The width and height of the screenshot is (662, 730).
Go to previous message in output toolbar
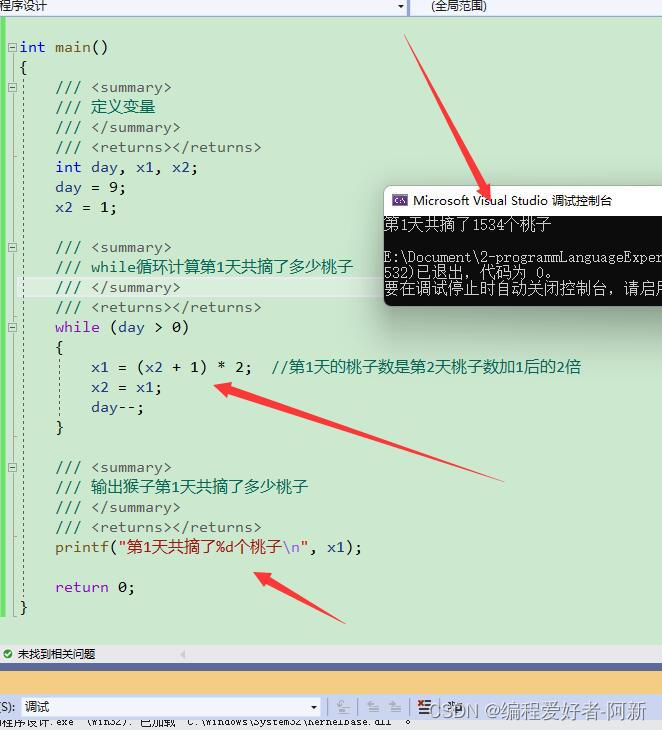click(x=373, y=707)
